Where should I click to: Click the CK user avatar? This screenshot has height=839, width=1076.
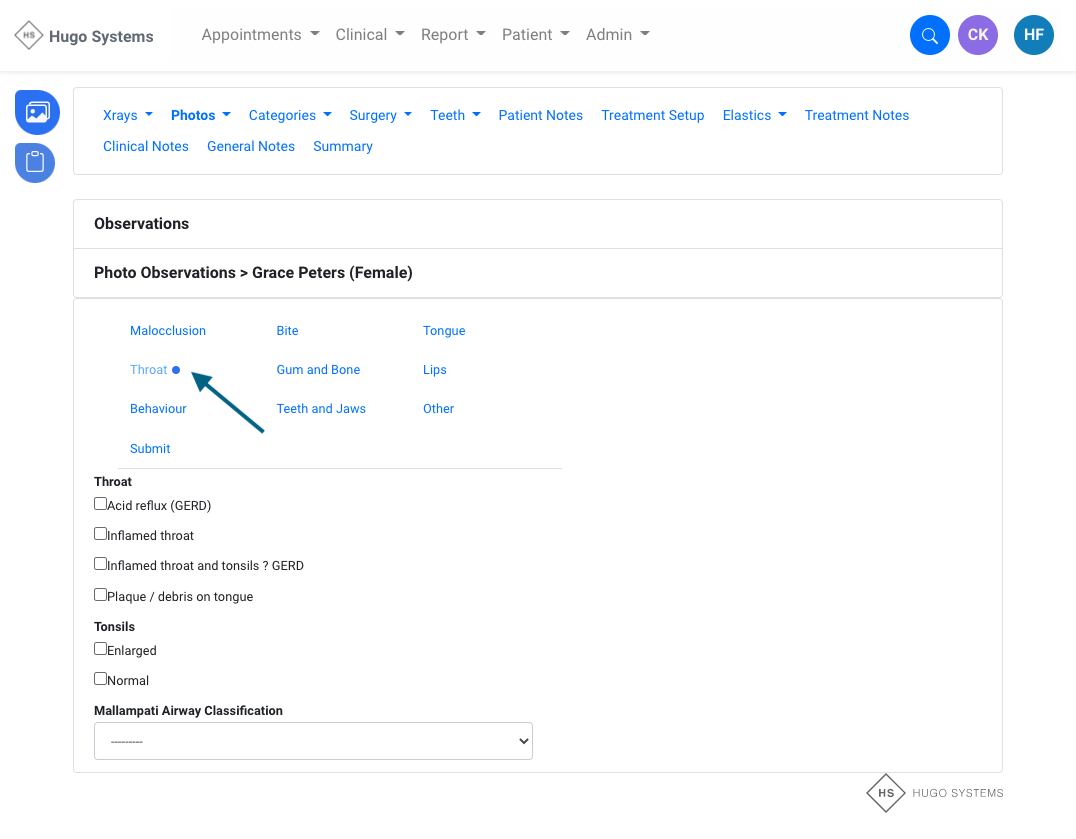tap(977, 35)
